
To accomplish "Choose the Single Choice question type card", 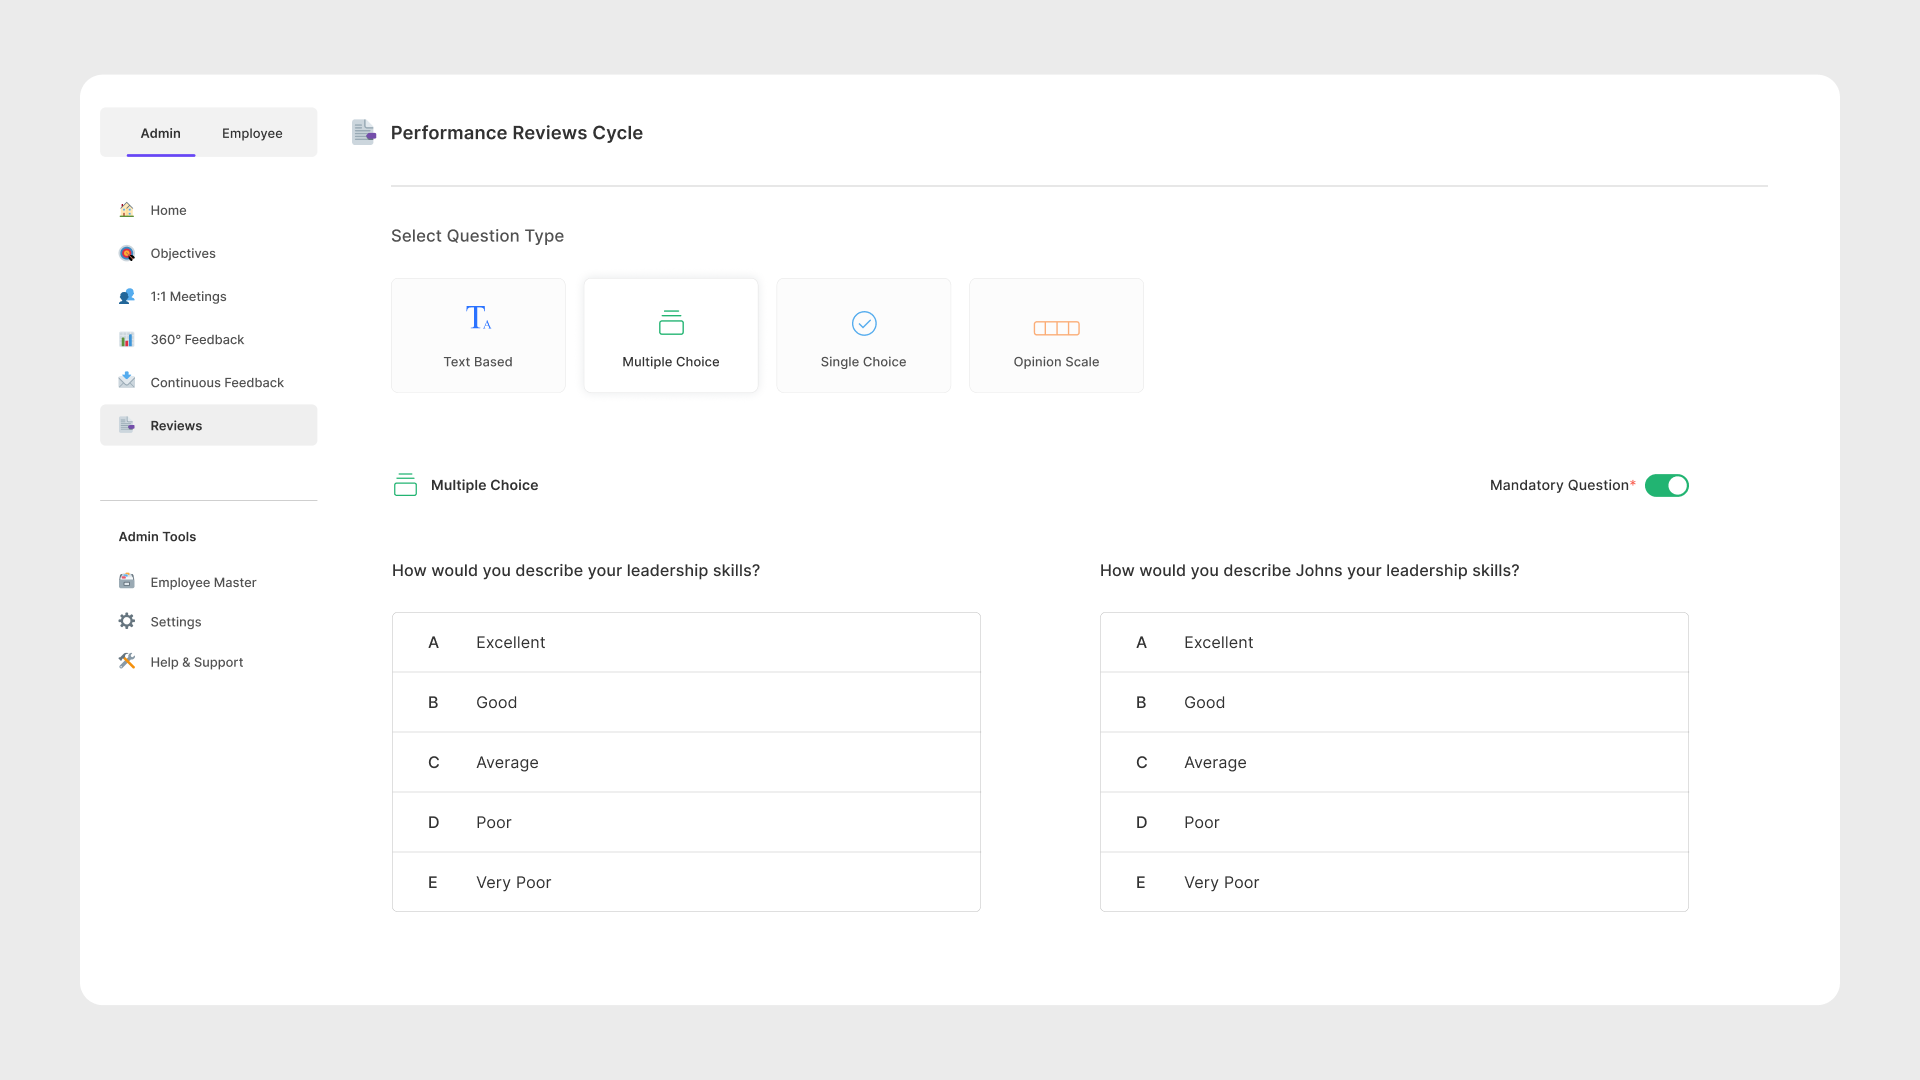I will pyautogui.click(x=864, y=335).
